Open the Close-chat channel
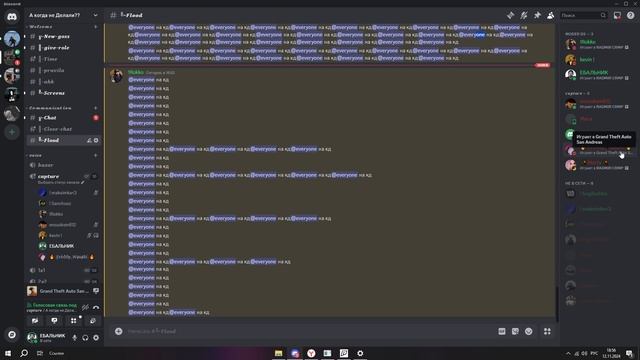 pyautogui.click(x=63, y=129)
